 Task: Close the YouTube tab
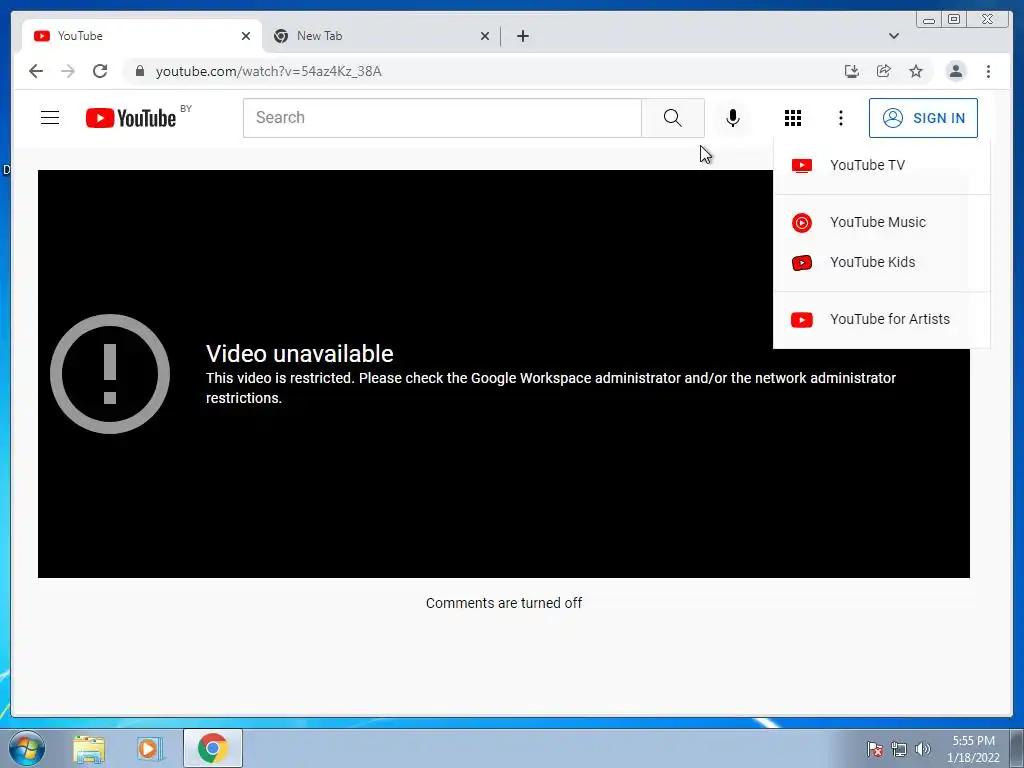coord(246,36)
